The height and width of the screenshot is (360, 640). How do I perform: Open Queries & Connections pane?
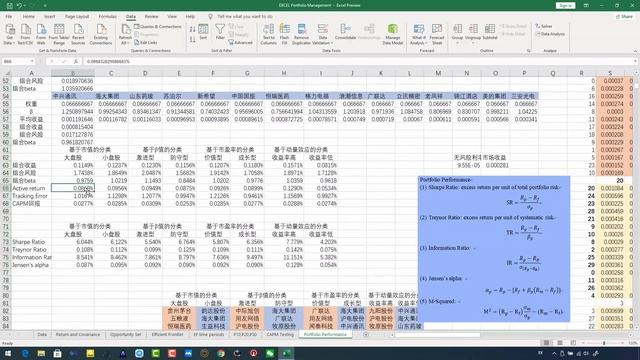[x=158, y=27]
